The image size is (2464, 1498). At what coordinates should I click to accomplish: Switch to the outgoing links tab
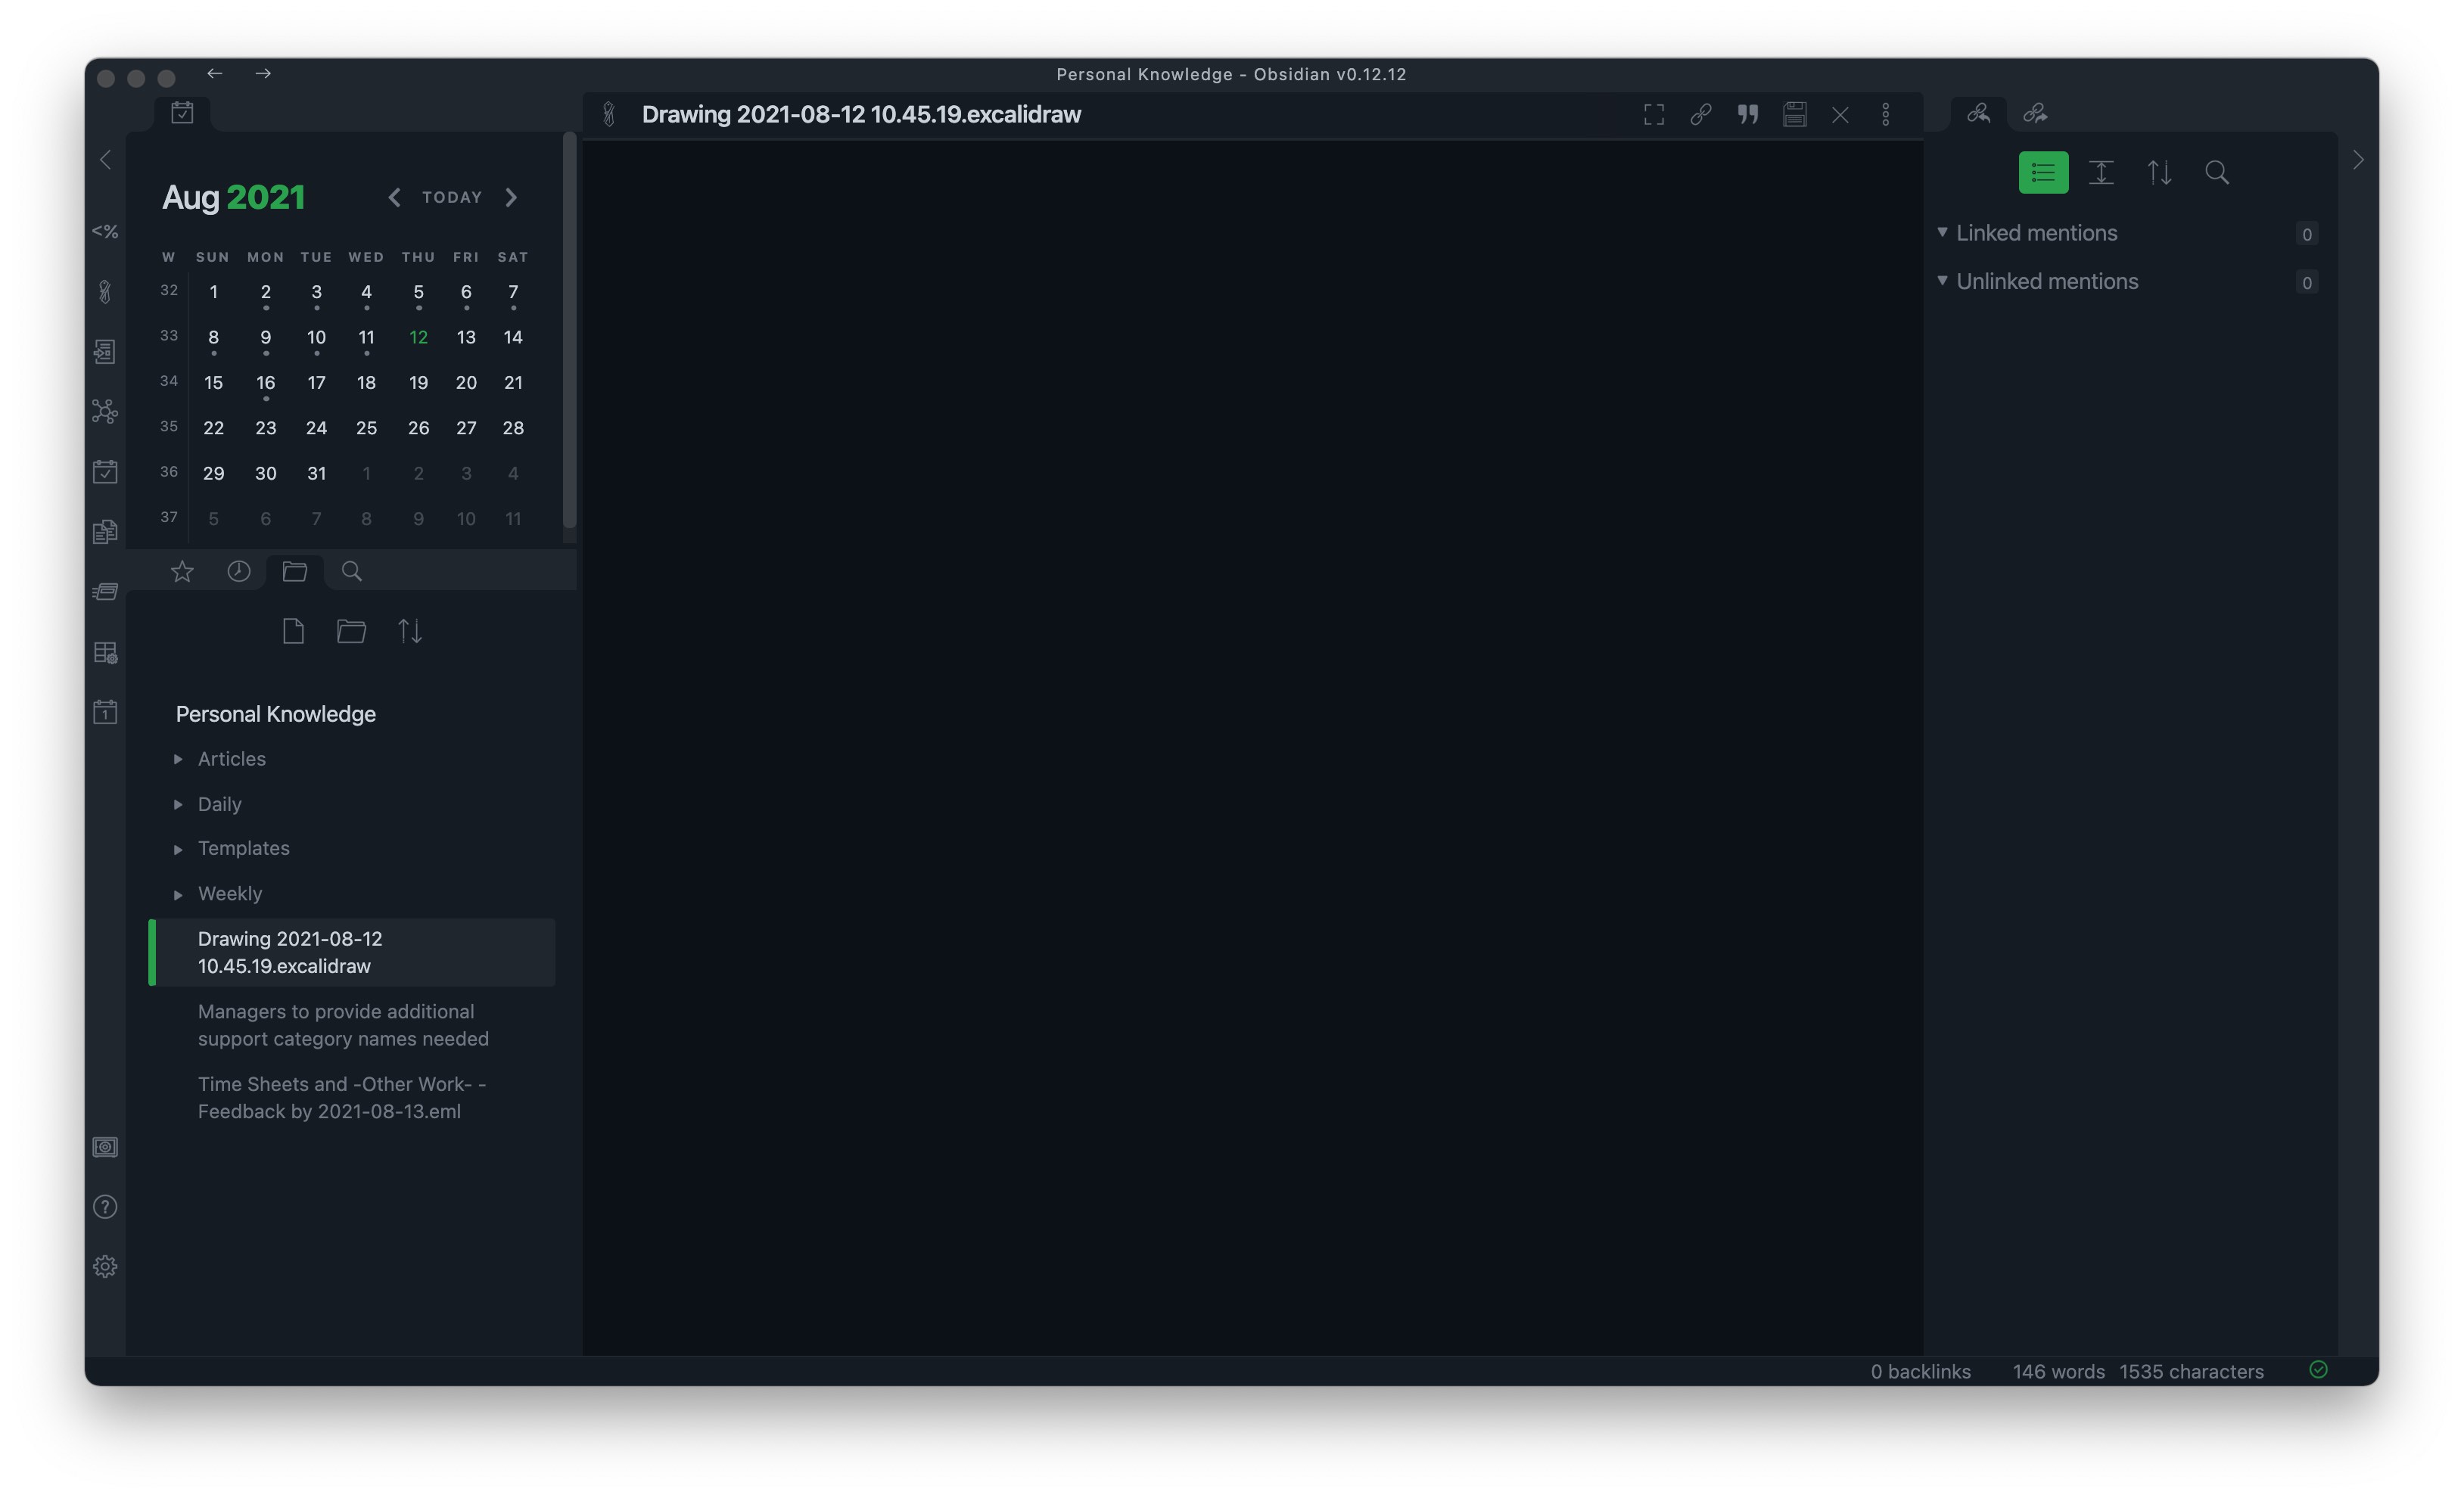click(2035, 113)
